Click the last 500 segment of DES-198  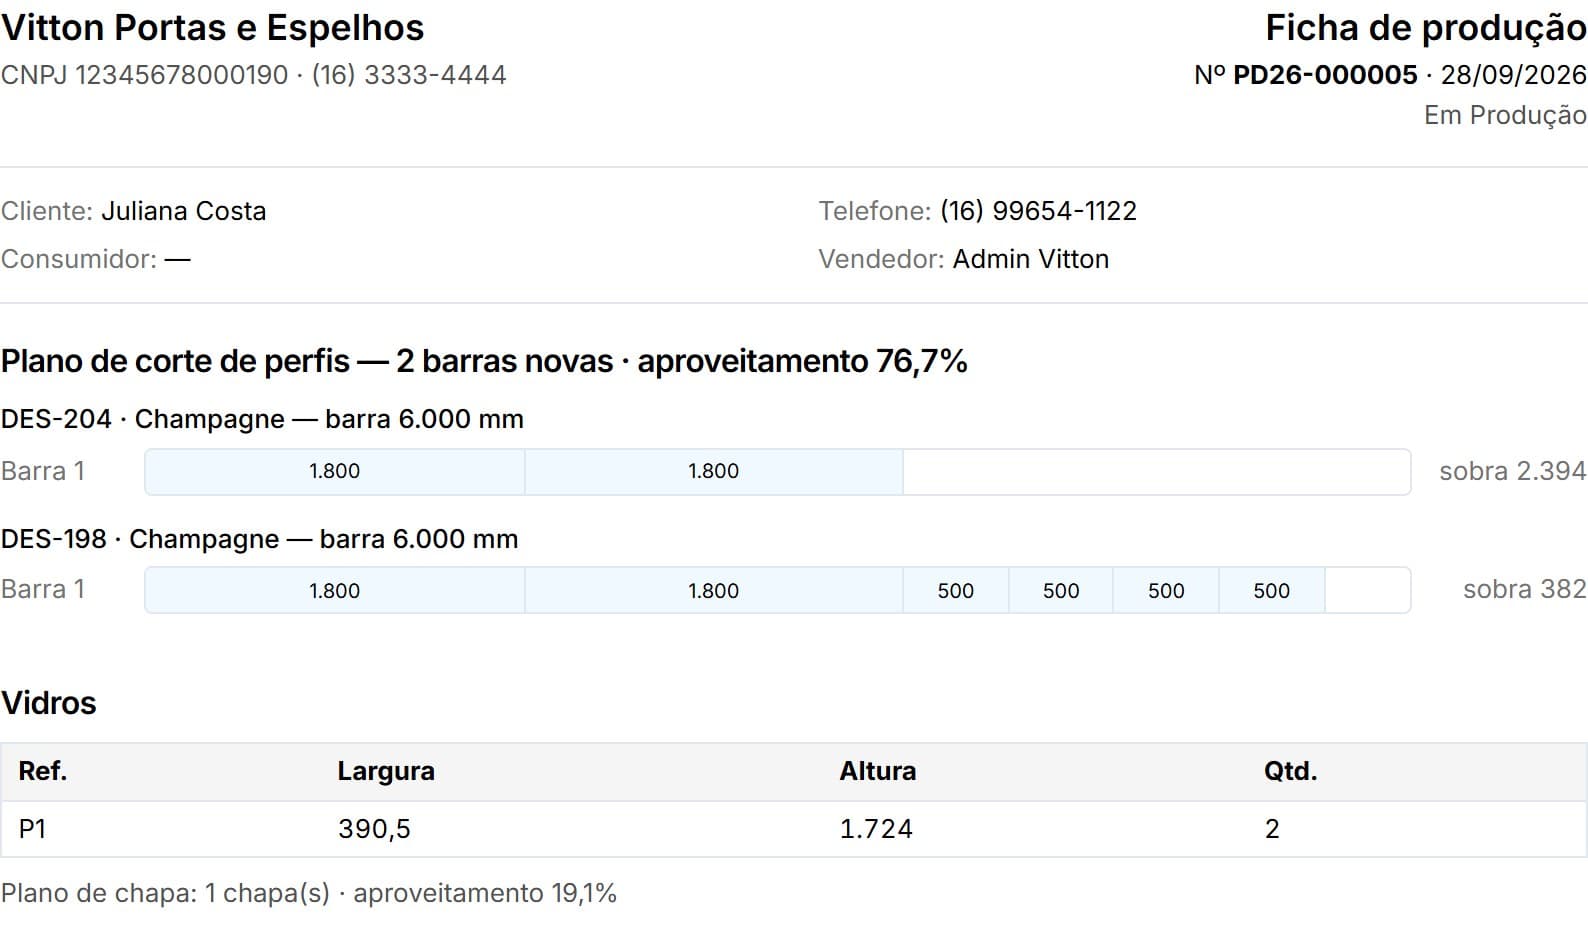click(1271, 591)
